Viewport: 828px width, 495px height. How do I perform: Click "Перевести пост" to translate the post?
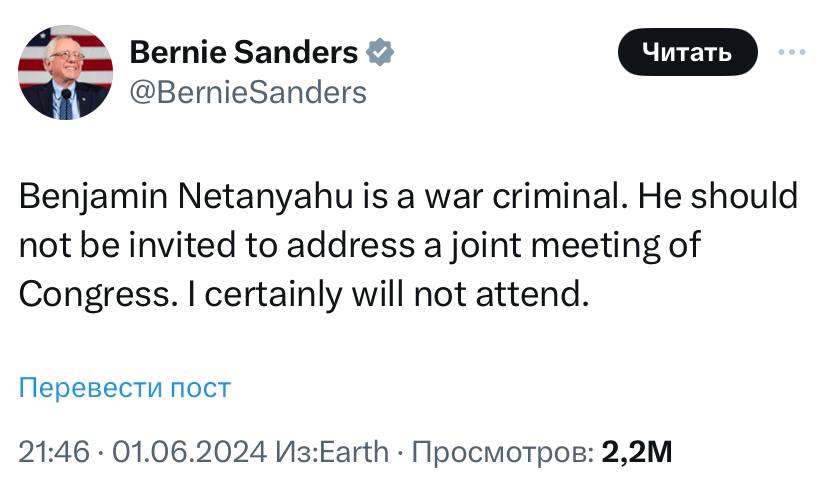click(x=125, y=387)
